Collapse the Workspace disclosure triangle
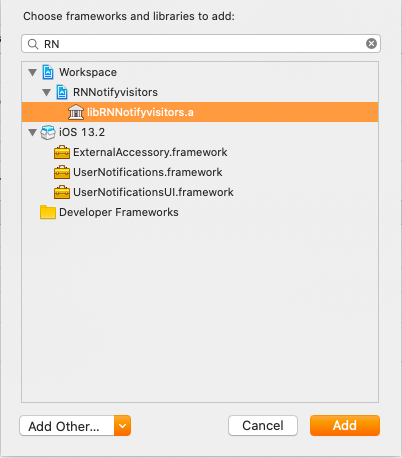The width and height of the screenshot is (402, 458). [32, 72]
